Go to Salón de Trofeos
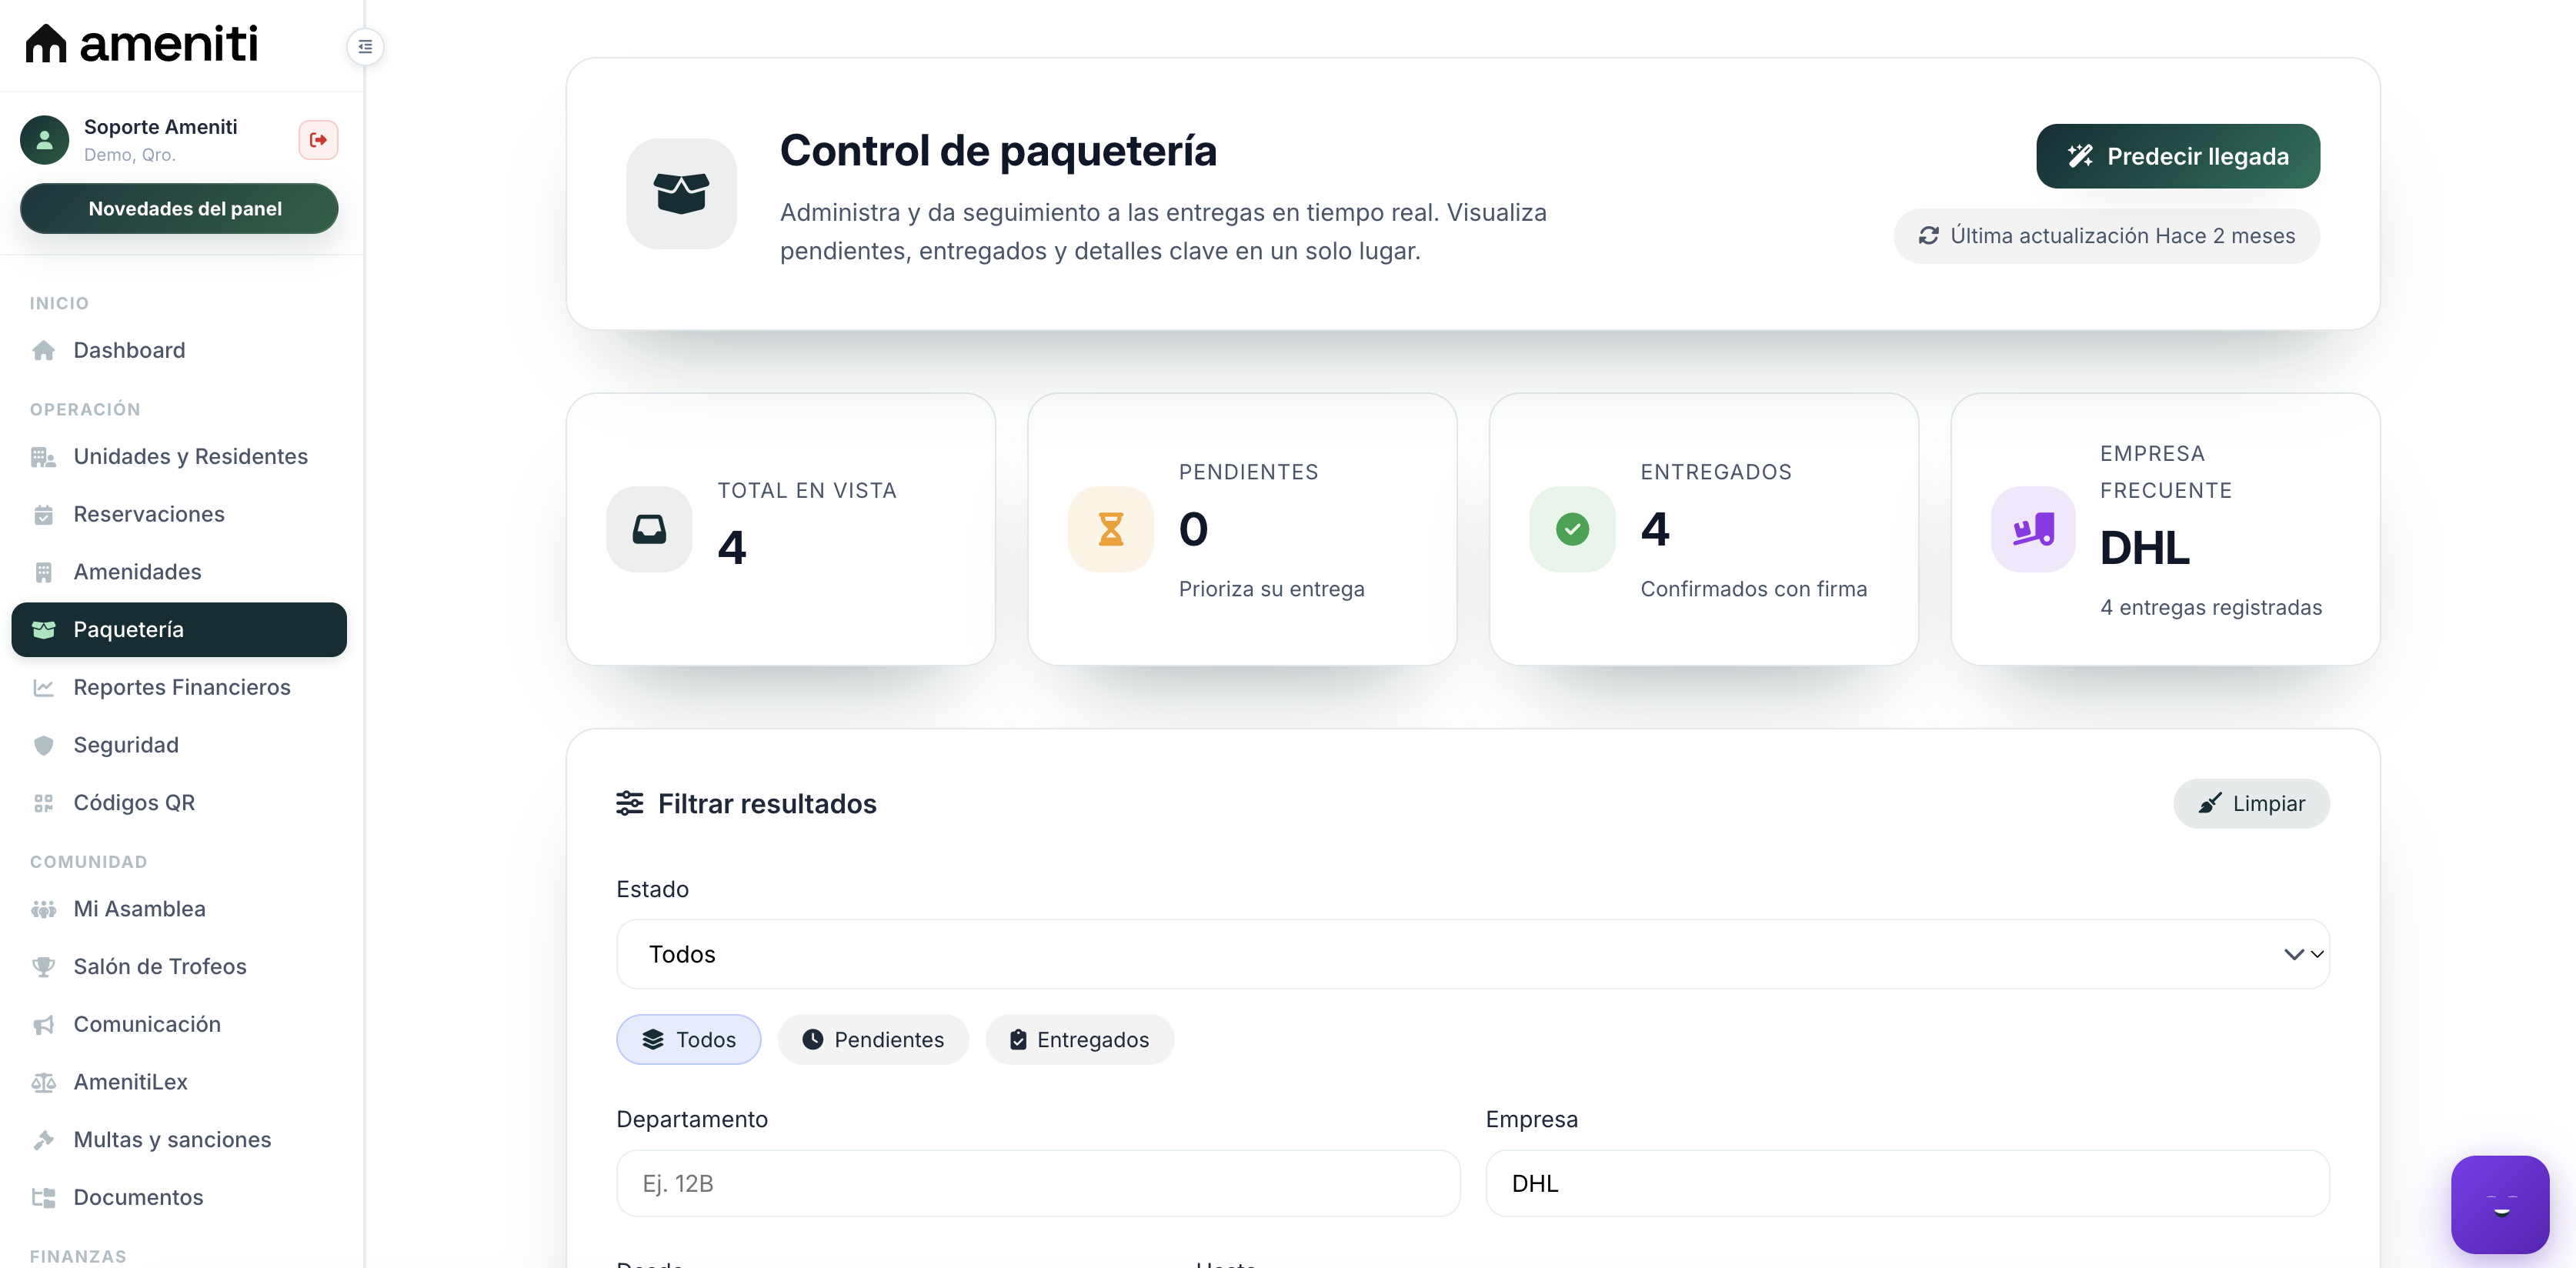Viewport: 2576px width, 1268px height. tap(179, 967)
